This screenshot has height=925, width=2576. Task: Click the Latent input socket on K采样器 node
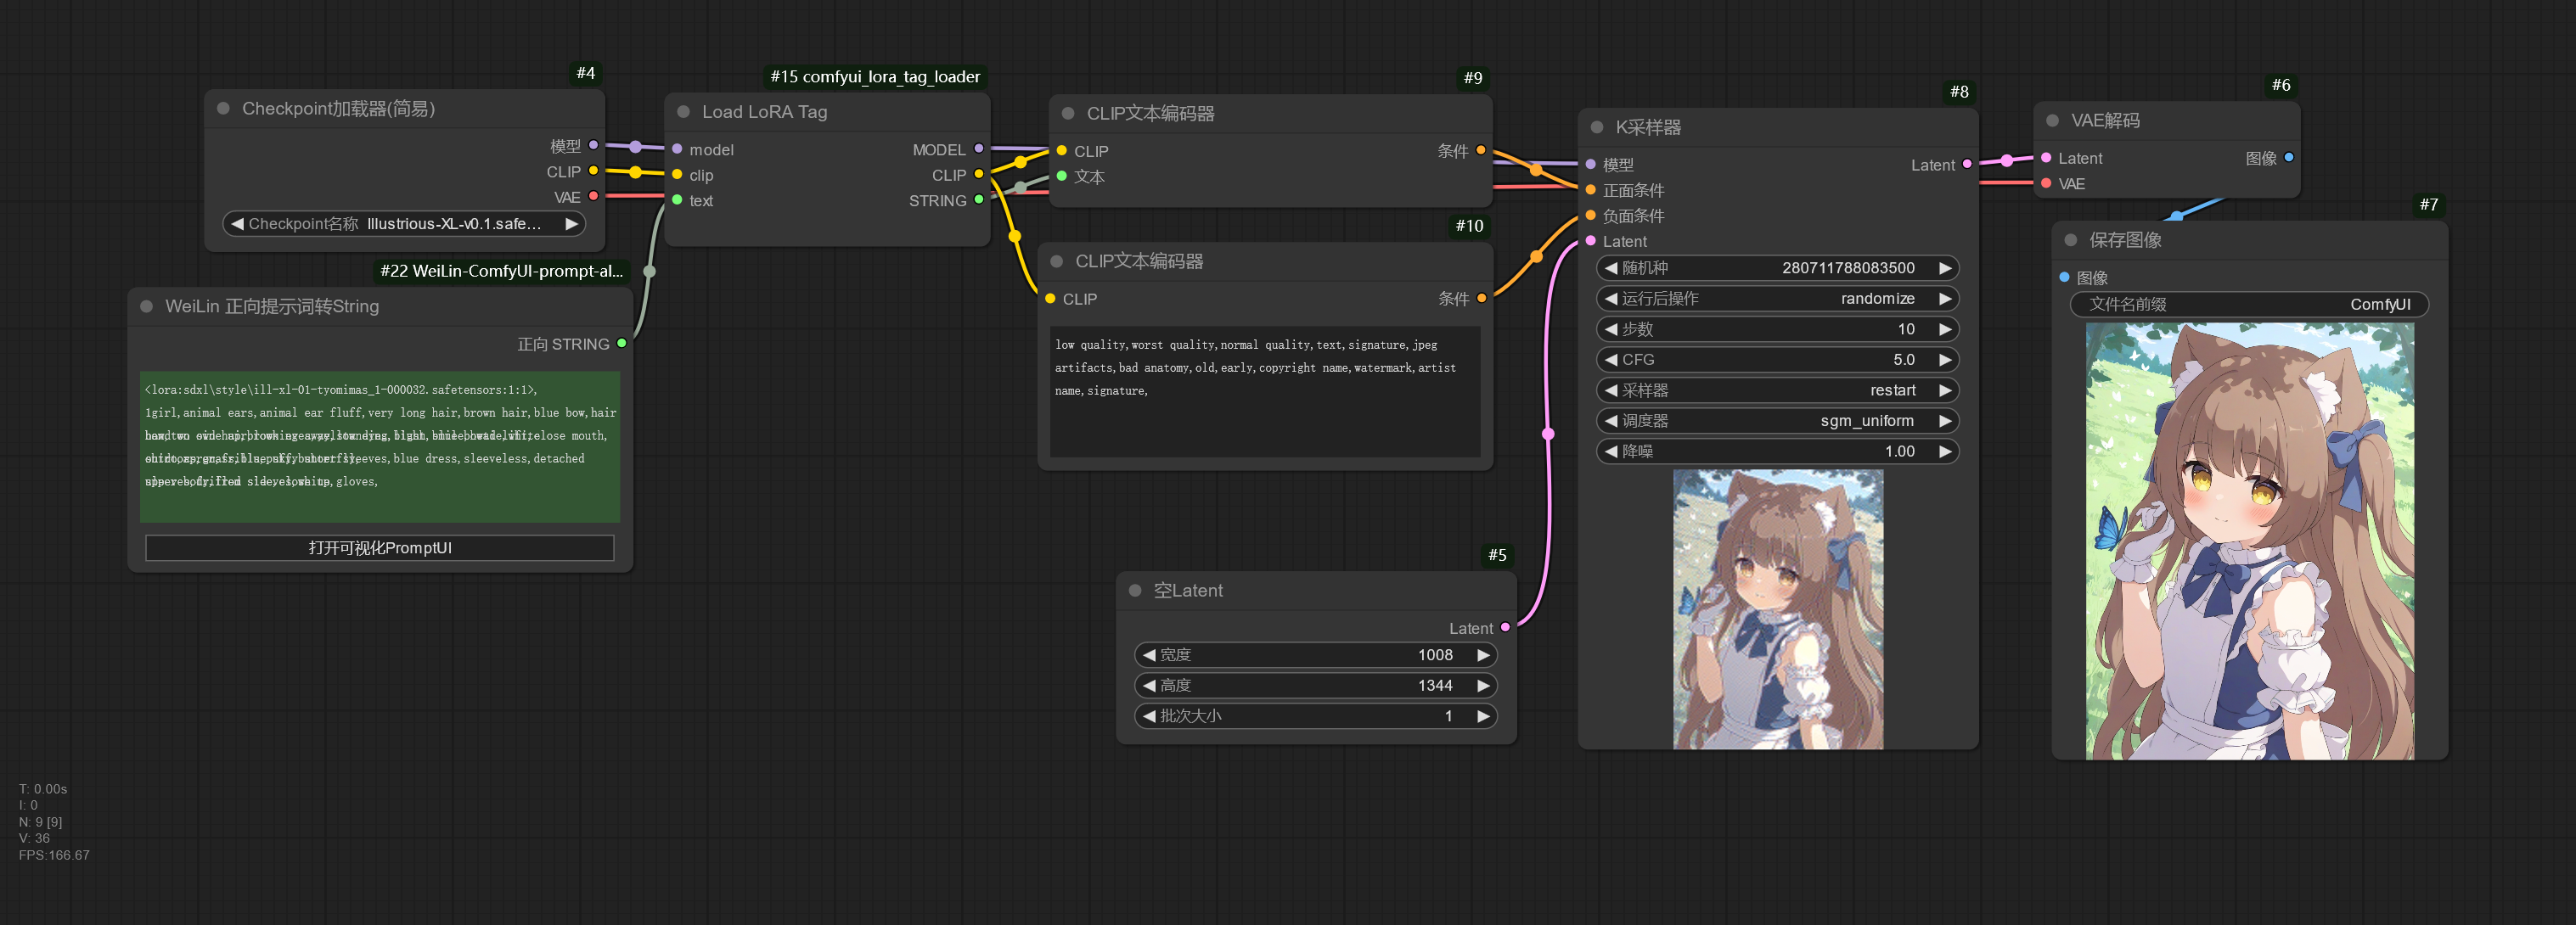coord(1591,241)
